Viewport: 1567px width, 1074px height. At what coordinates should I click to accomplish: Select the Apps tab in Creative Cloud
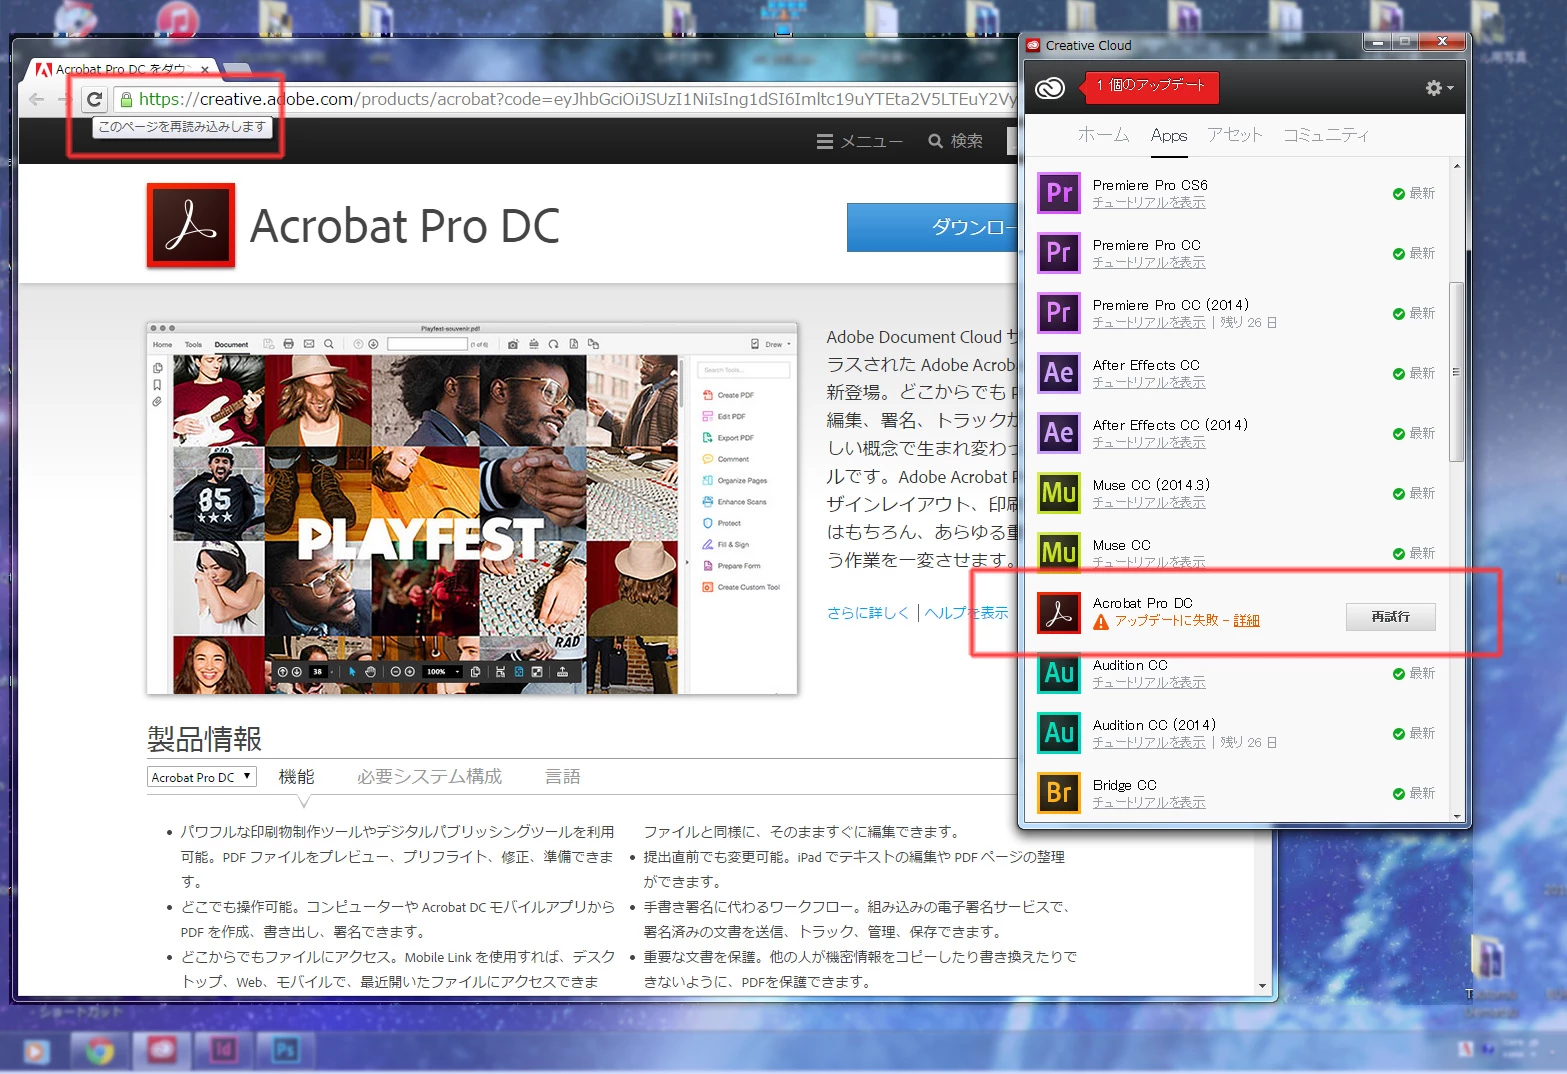1169,135
